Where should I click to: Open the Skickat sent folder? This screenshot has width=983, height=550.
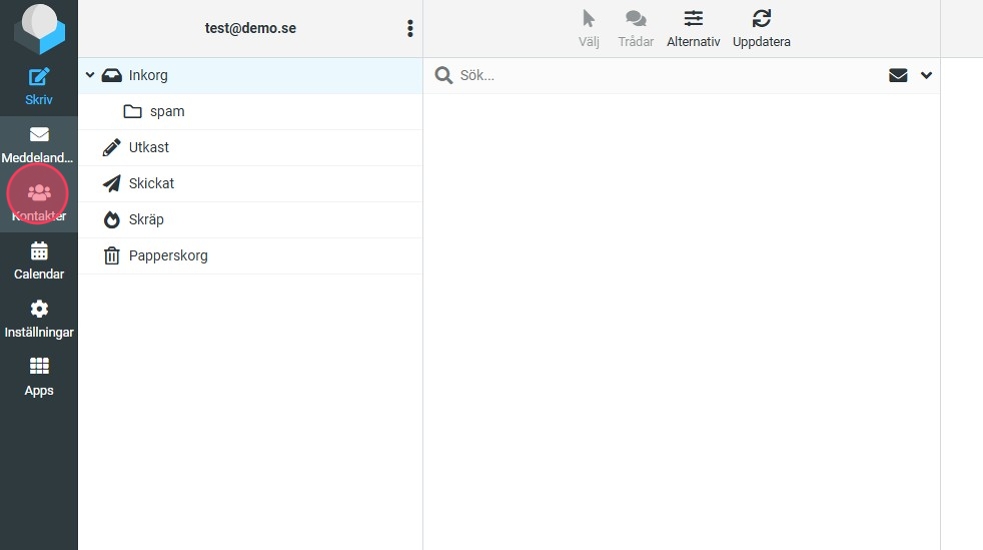click(151, 183)
